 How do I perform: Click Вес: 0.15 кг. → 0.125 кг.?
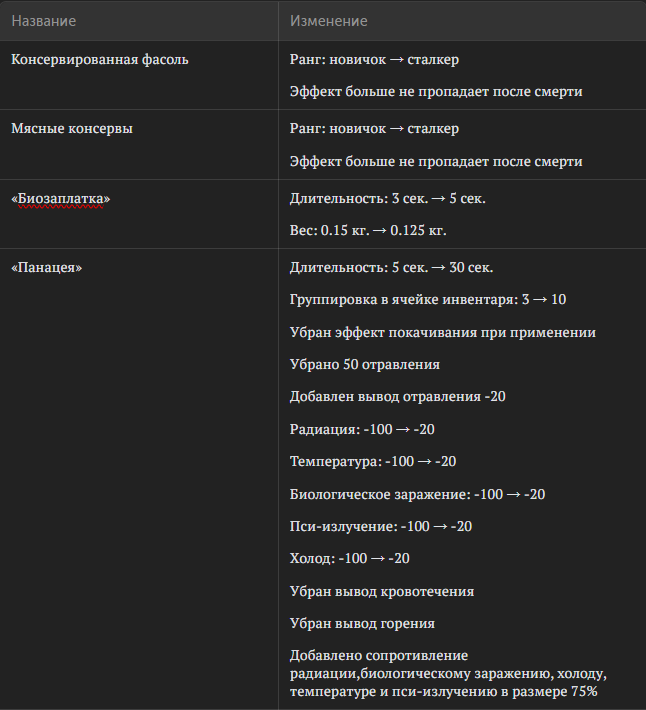pos(368,230)
